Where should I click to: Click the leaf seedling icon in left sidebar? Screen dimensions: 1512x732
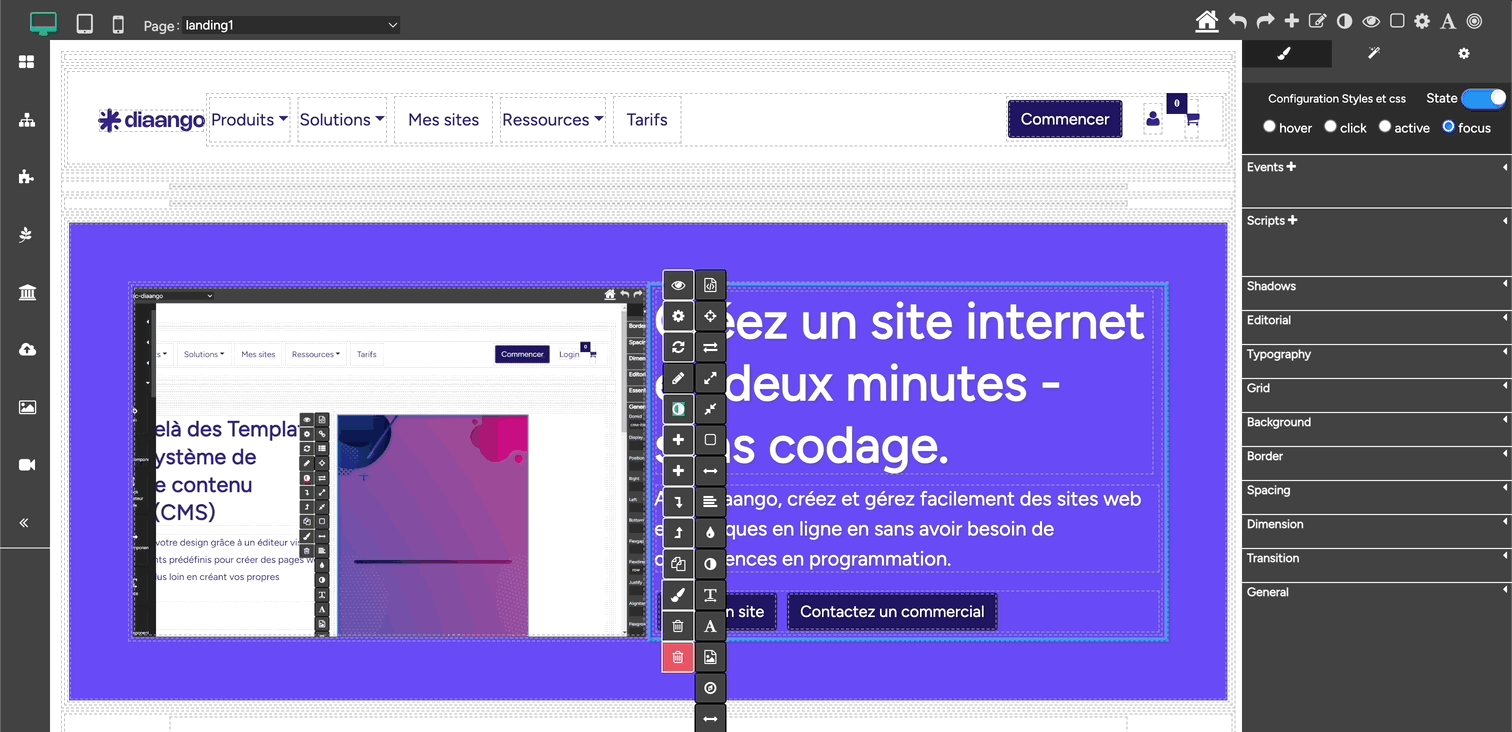click(27, 234)
